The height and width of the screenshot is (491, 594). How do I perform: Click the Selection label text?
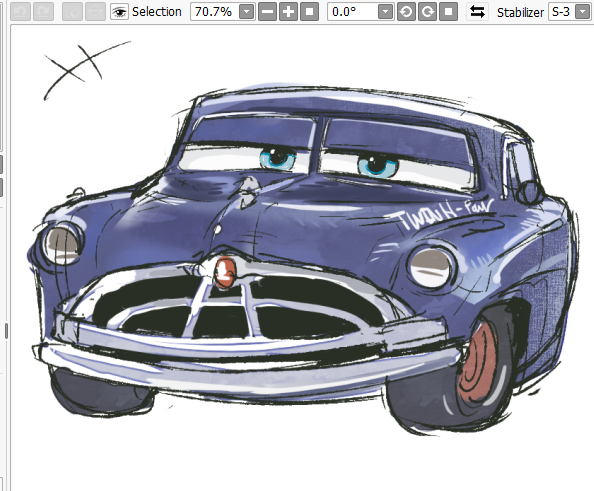pyautogui.click(x=157, y=12)
